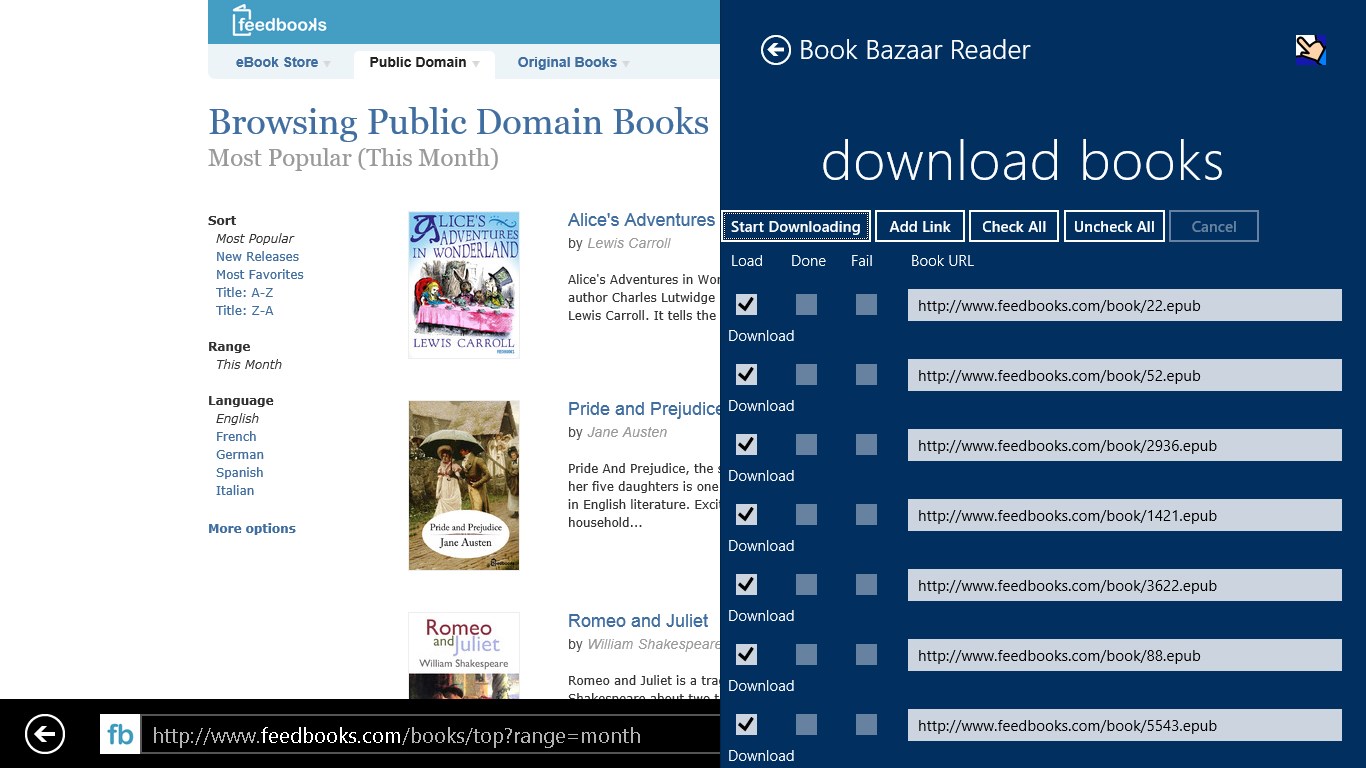1366x768 pixels.
Task: Click the URL field containing book/2936.epub
Action: tap(1124, 445)
